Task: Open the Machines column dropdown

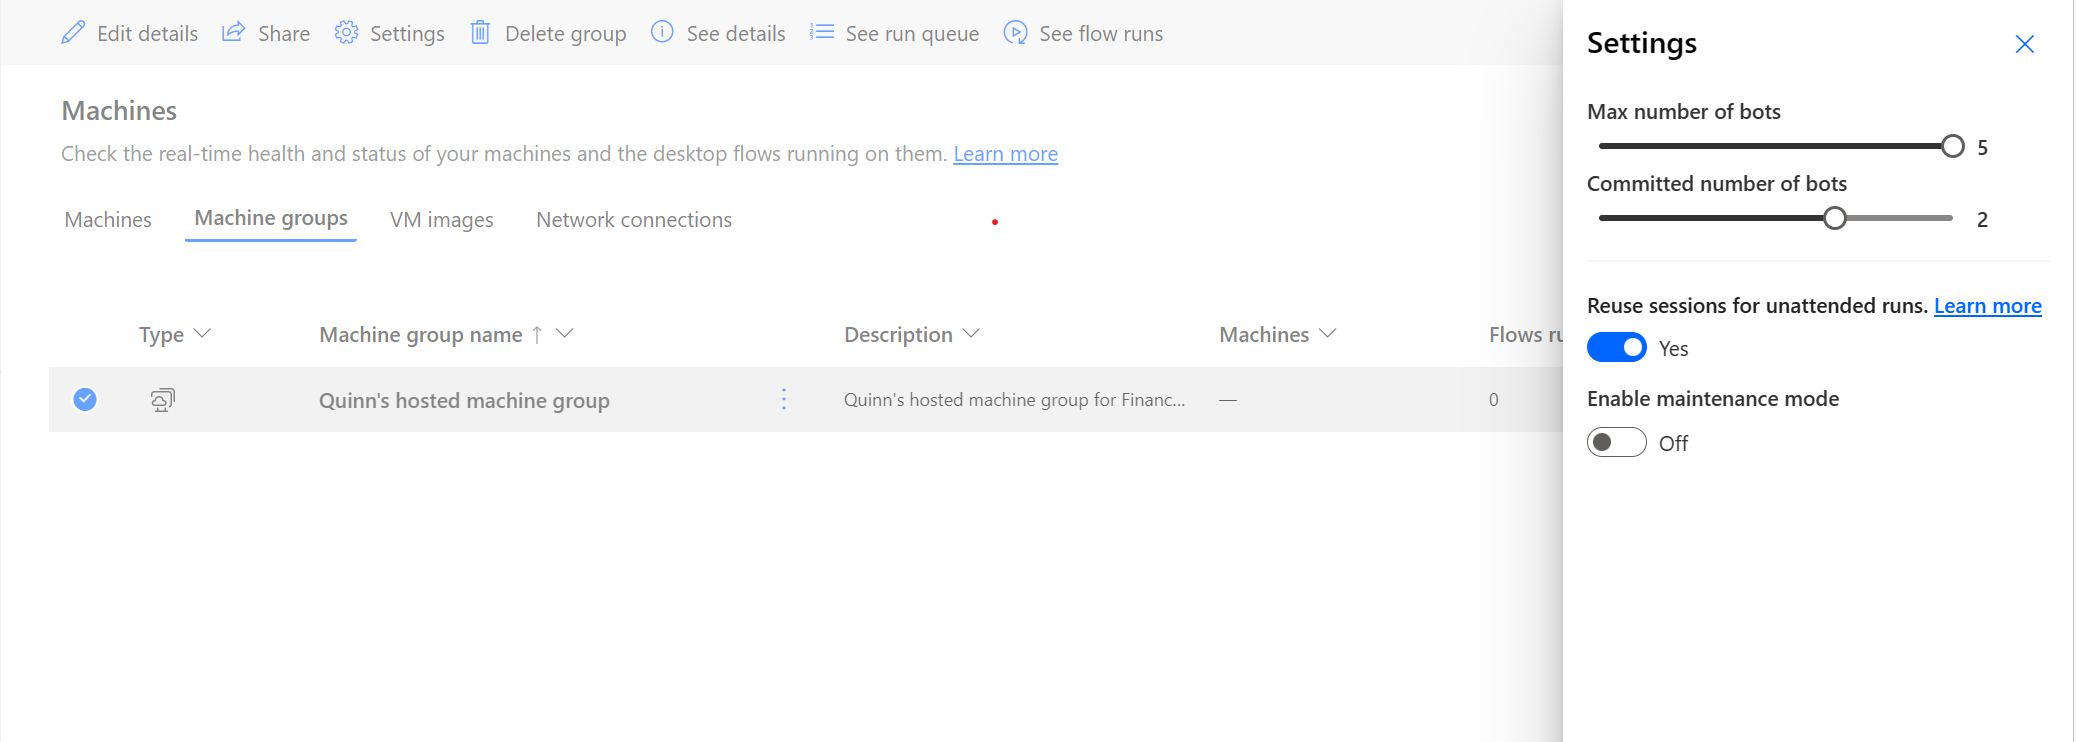Action: pos(1328,333)
